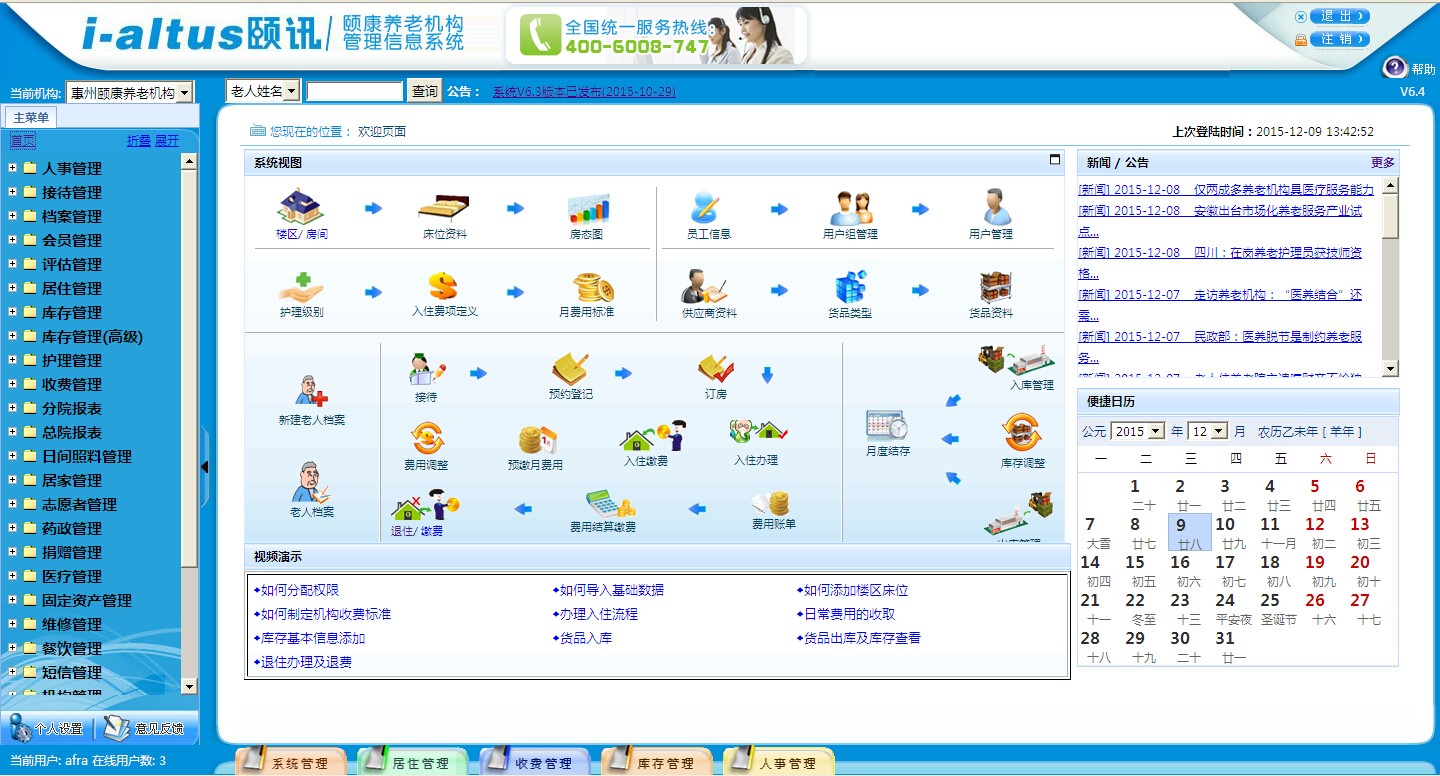Open the 老人姓名 search type dropdown
The height and width of the screenshot is (776, 1440).
291,91
